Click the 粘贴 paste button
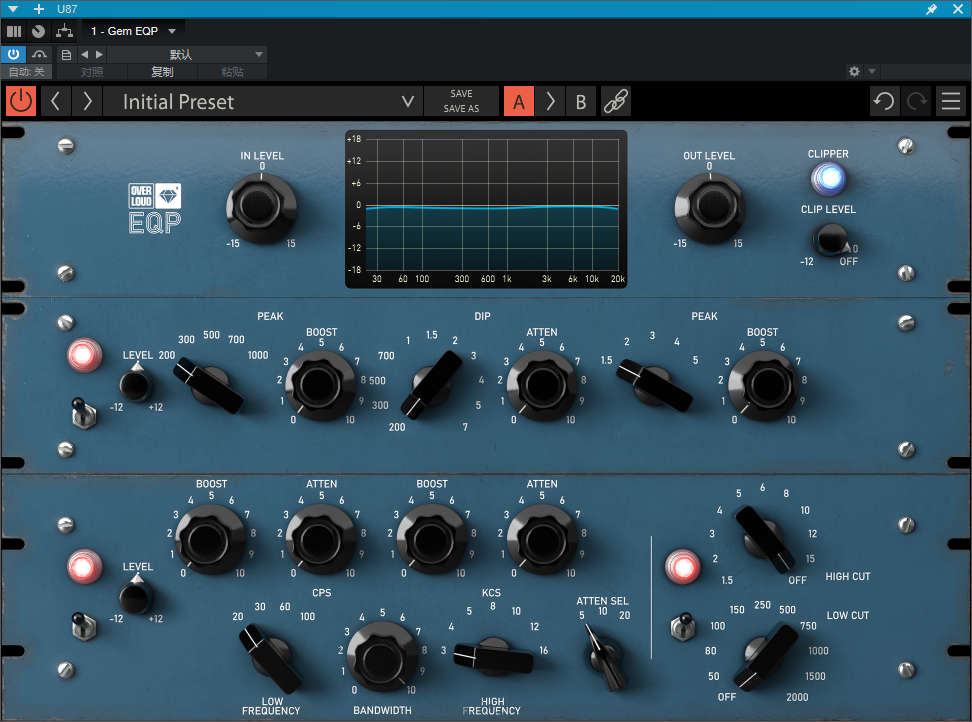 232,72
